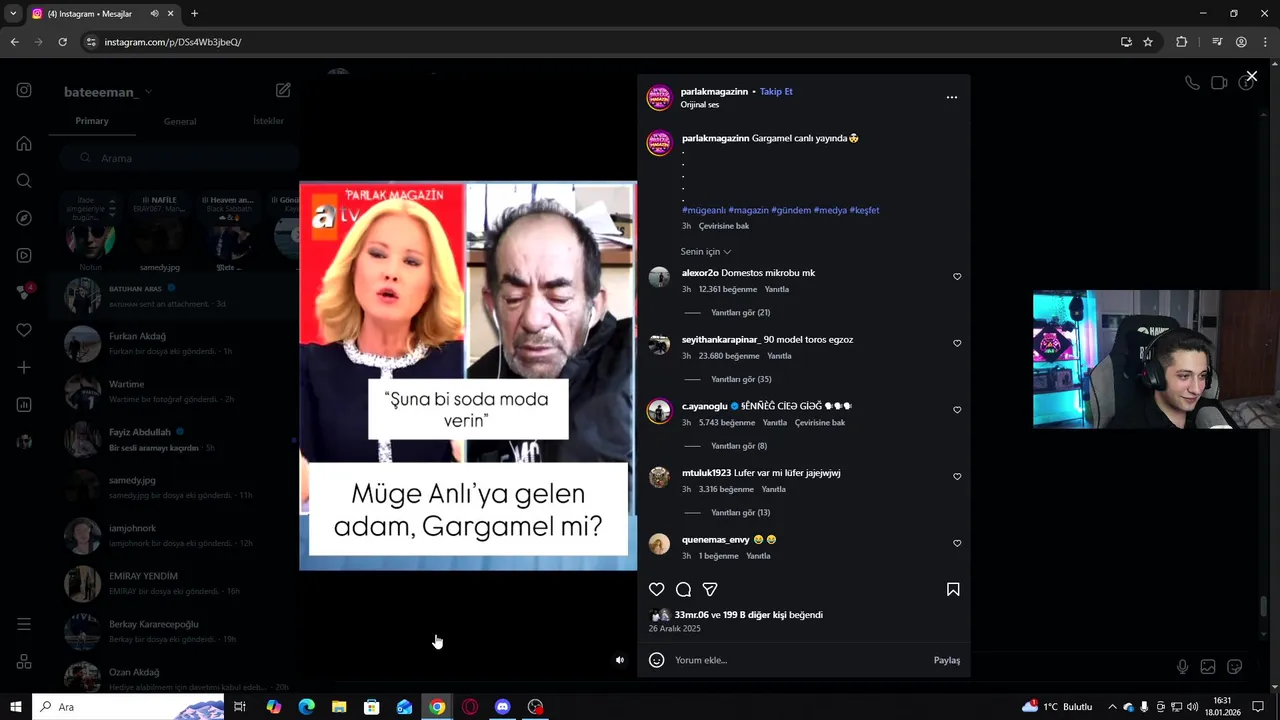Click Paylaş to post comment
The image size is (1280, 720).
(x=947, y=660)
